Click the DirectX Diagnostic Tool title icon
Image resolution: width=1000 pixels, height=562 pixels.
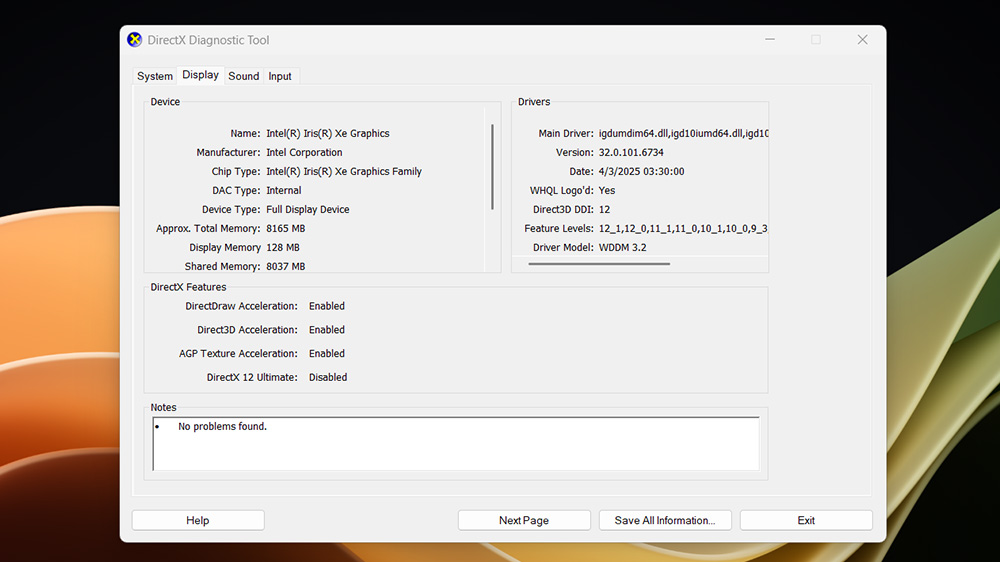click(135, 40)
